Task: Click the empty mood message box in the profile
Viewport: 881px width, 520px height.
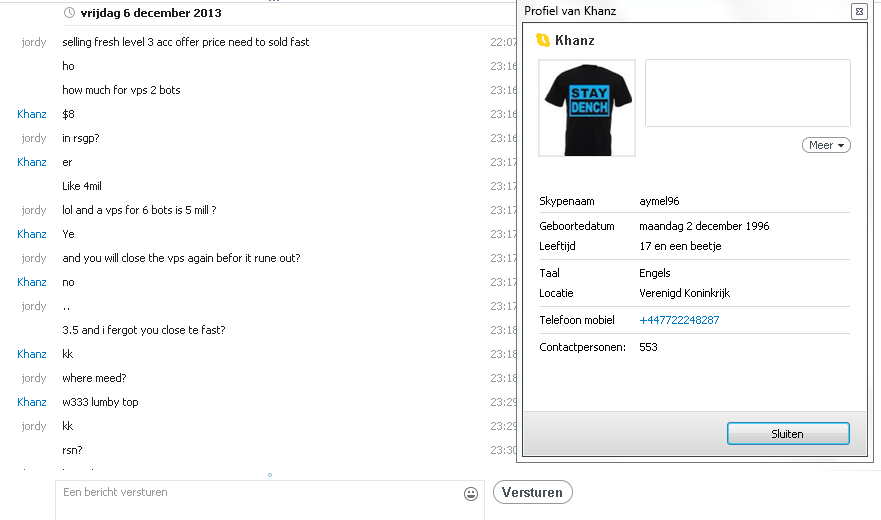Action: coord(747,93)
